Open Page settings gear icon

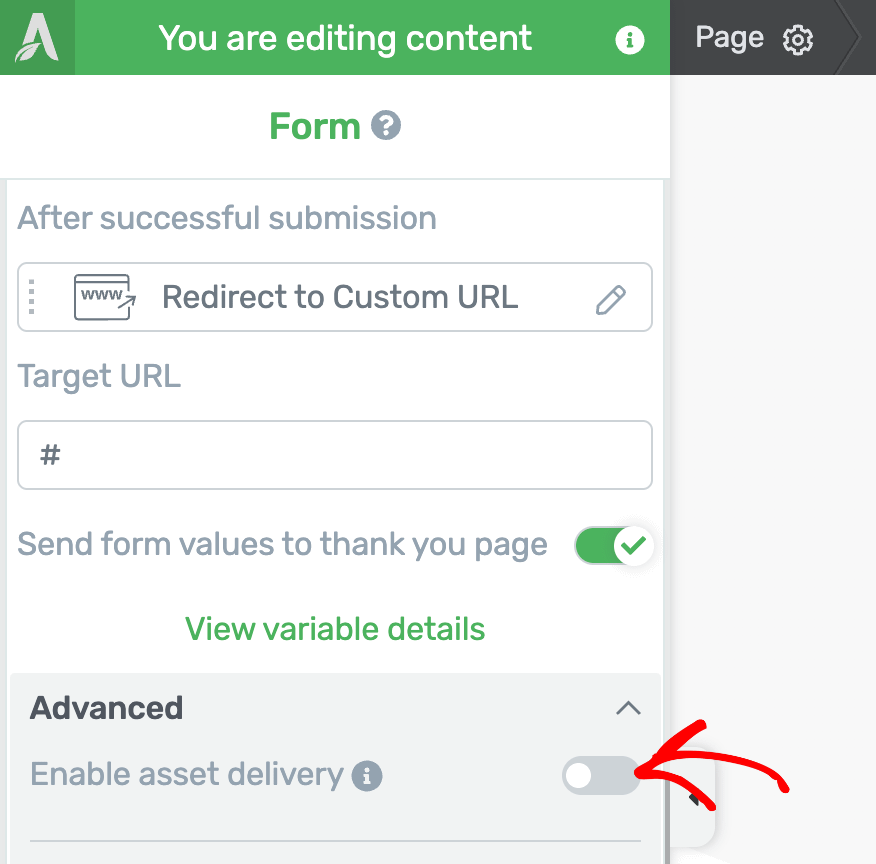798,40
